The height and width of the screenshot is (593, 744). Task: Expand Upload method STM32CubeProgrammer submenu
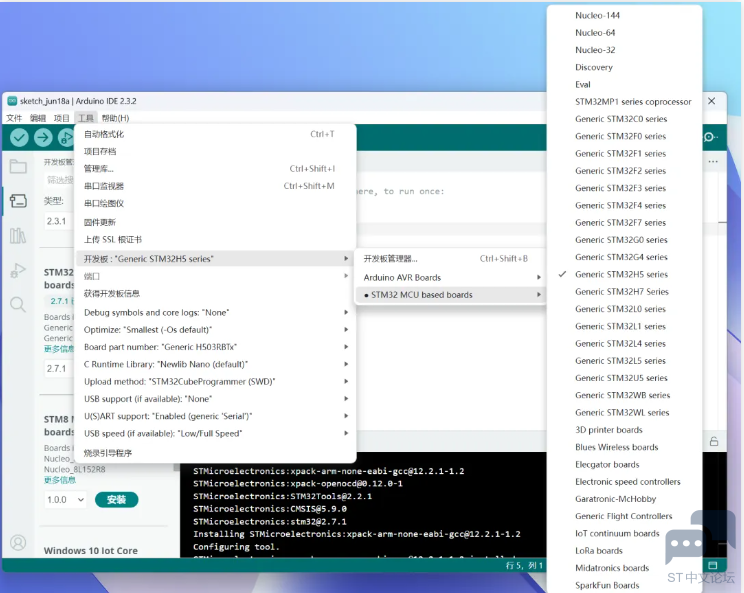(215, 381)
